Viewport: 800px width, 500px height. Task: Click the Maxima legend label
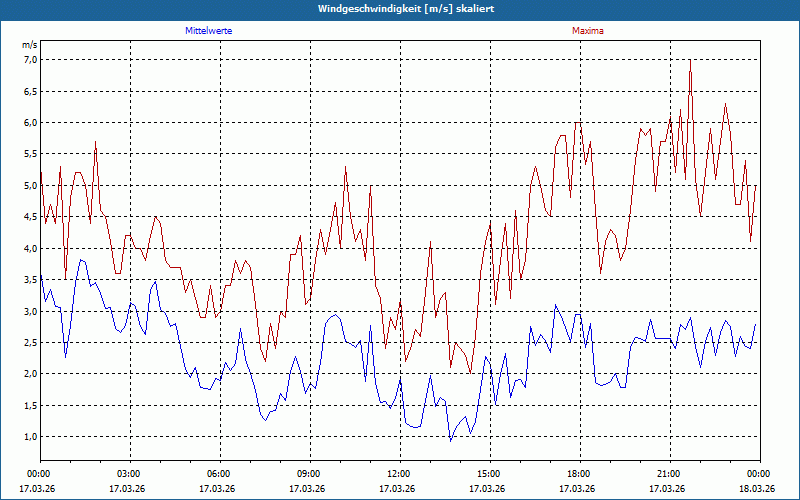587,31
